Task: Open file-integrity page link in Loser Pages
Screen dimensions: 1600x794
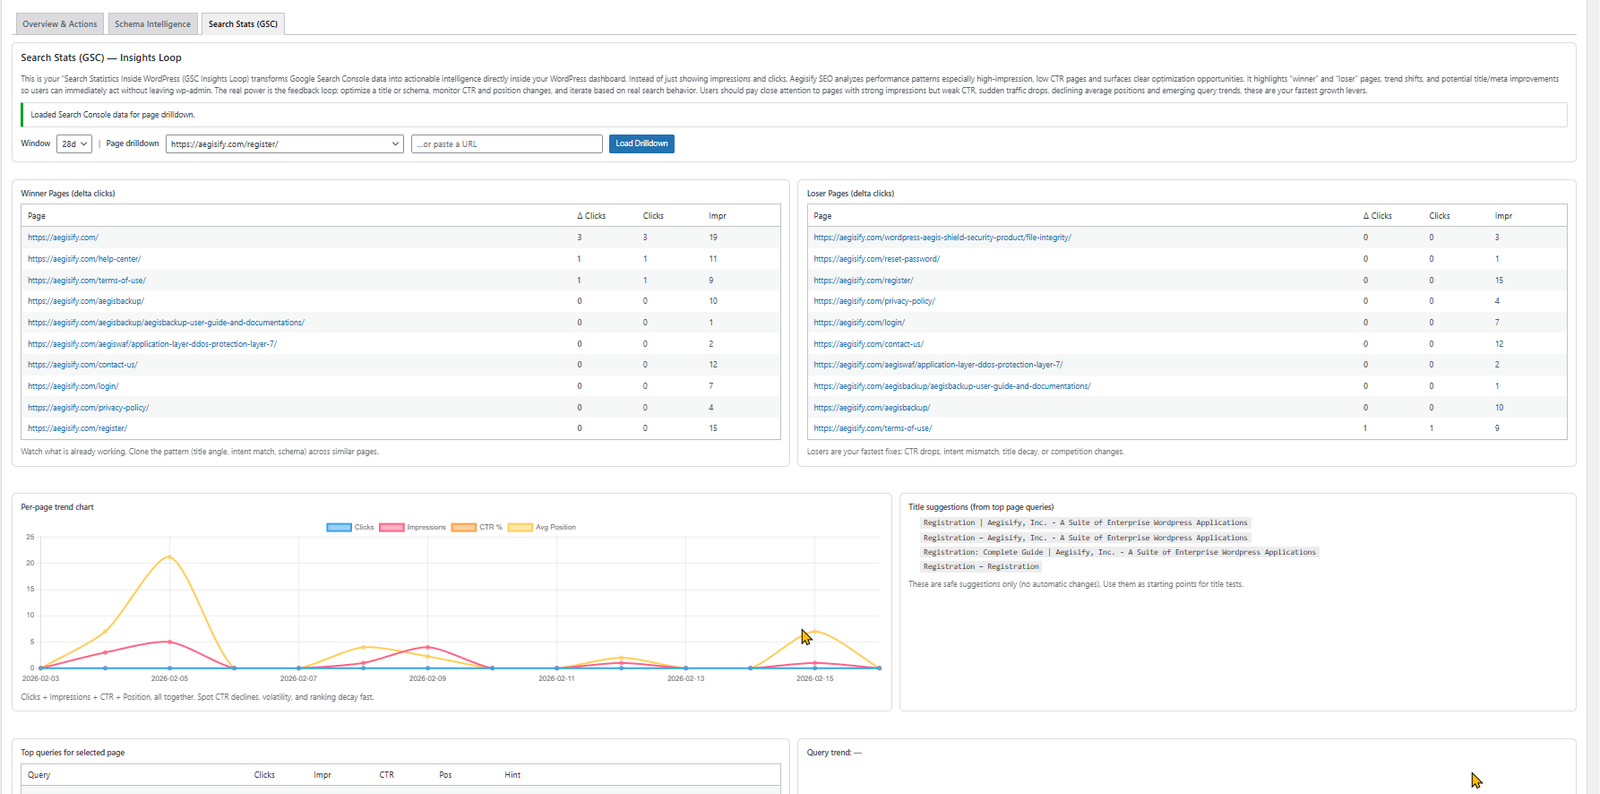Action: (942, 238)
